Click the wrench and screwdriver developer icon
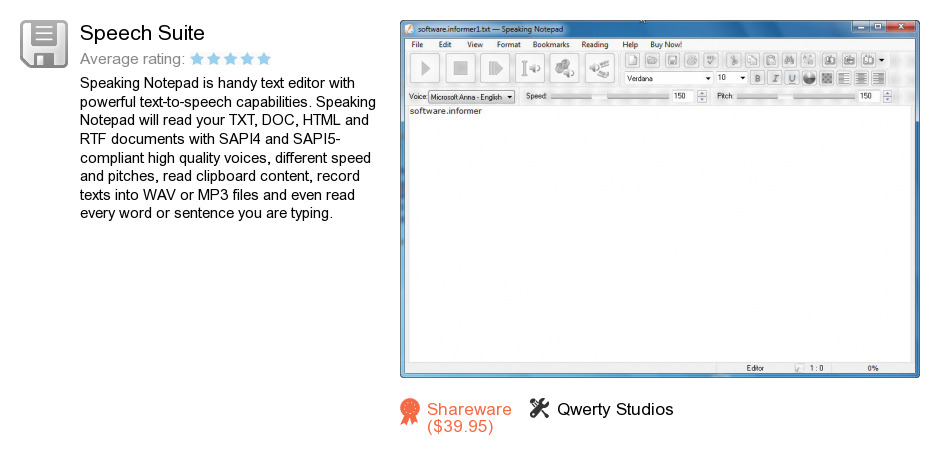 540,409
